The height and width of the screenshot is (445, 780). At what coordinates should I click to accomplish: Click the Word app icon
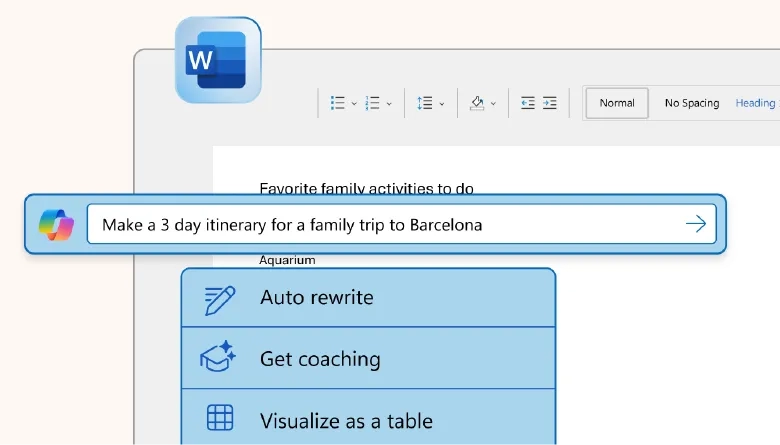[x=218, y=60]
